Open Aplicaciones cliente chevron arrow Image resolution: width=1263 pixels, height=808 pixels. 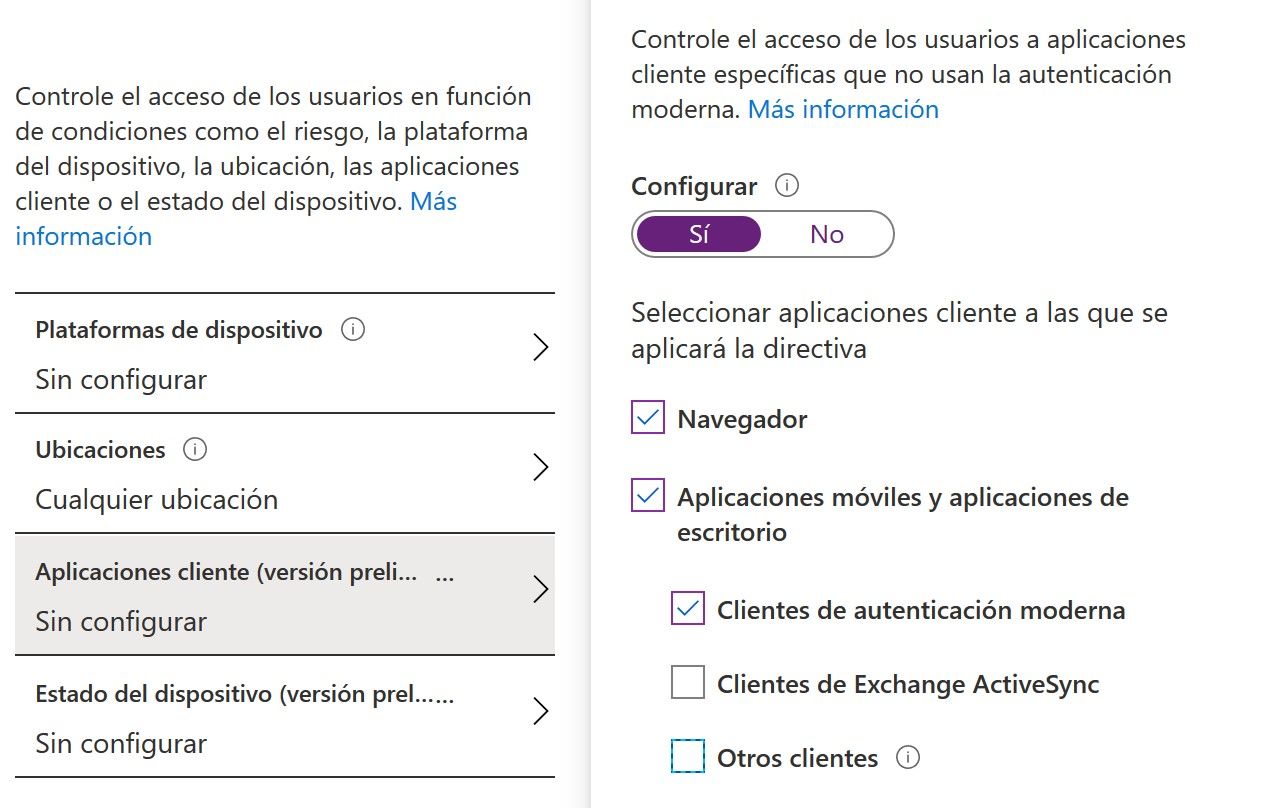(x=541, y=590)
